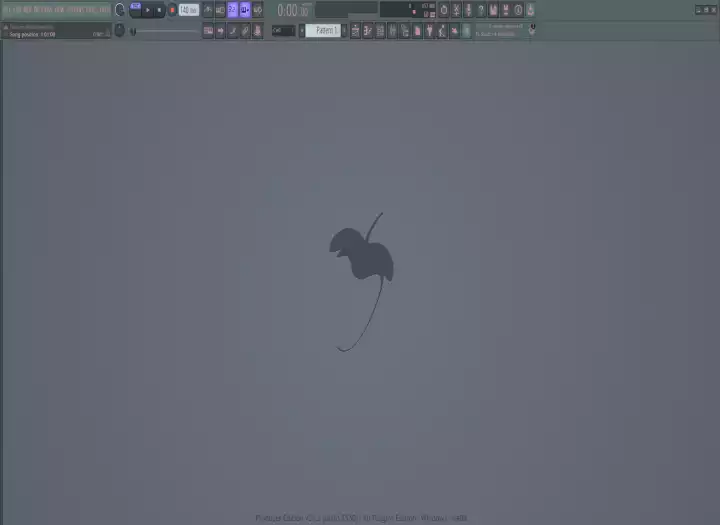
Task: Click the song position slider handle
Action: point(133,31)
